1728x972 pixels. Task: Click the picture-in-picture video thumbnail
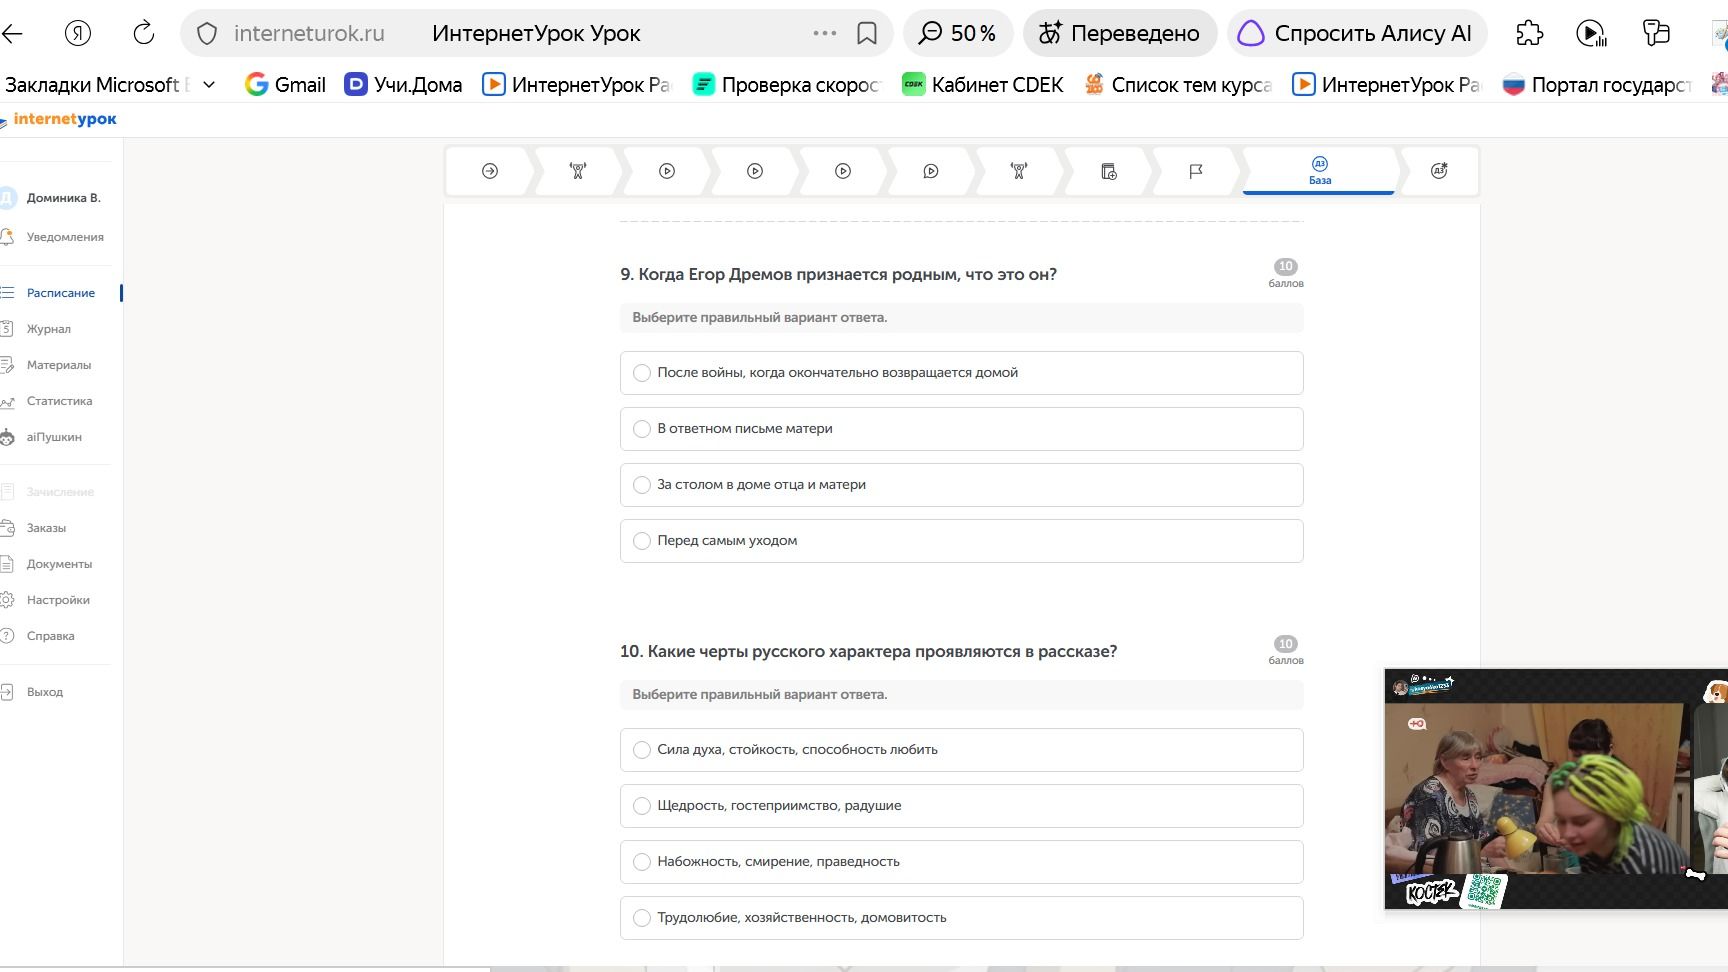pos(1556,789)
